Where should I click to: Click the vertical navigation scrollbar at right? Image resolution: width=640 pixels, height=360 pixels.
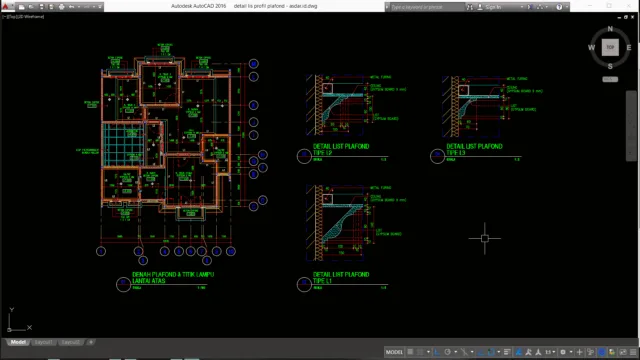click(631, 126)
